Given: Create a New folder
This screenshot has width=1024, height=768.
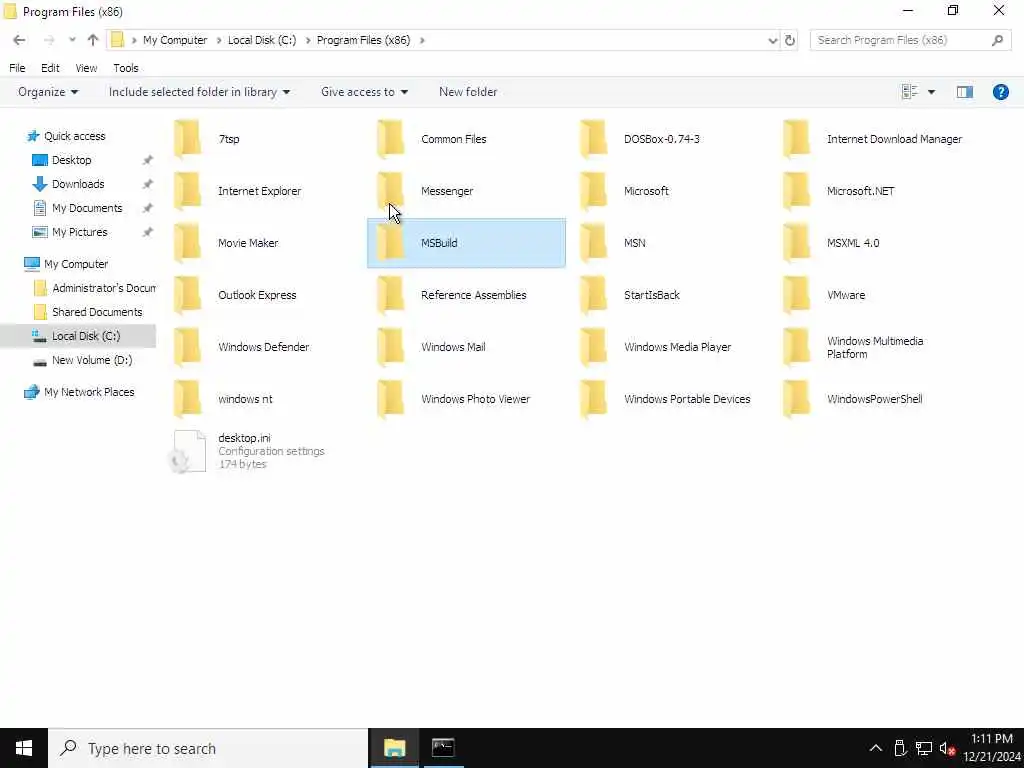Looking at the screenshot, I should [x=468, y=92].
